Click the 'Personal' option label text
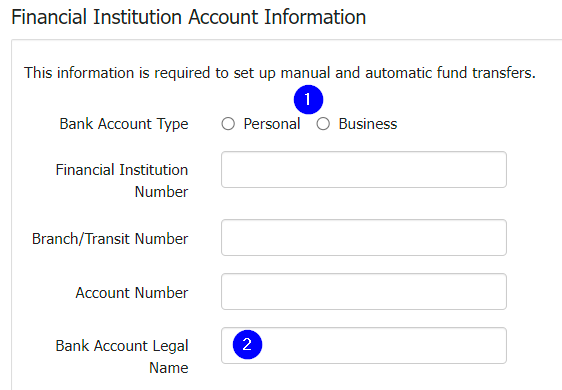 click(x=272, y=124)
